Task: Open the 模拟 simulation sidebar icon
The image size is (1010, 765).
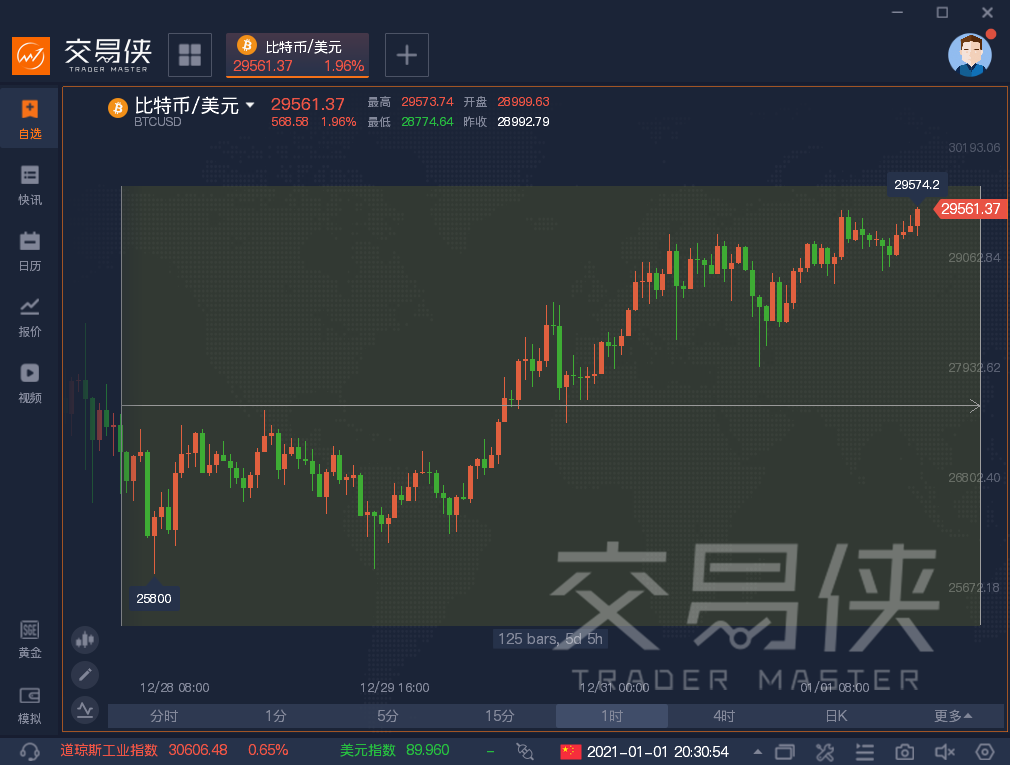Action: click(x=30, y=705)
